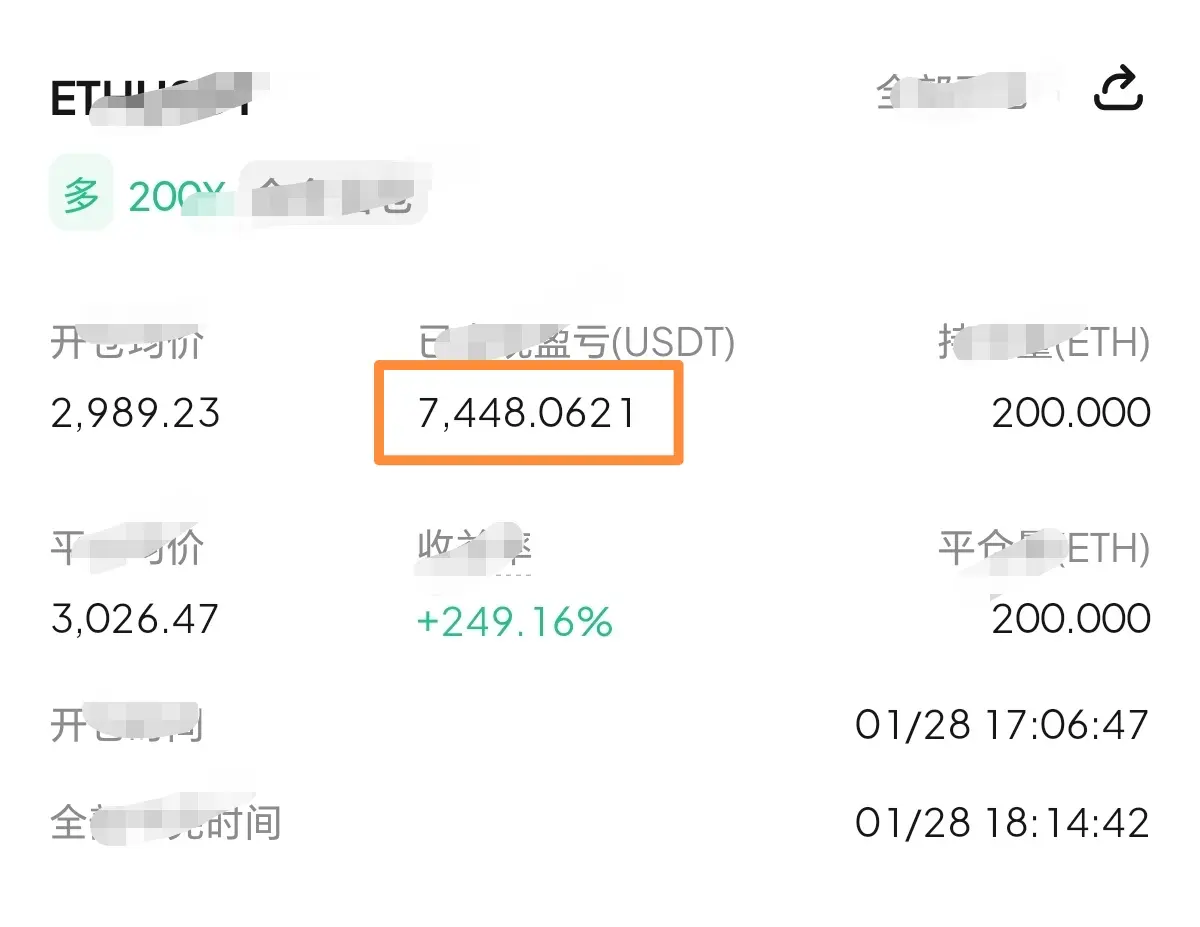Click the open time 01/28 17:06:47
Viewport: 1200px width, 927px height.
[1001, 724]
